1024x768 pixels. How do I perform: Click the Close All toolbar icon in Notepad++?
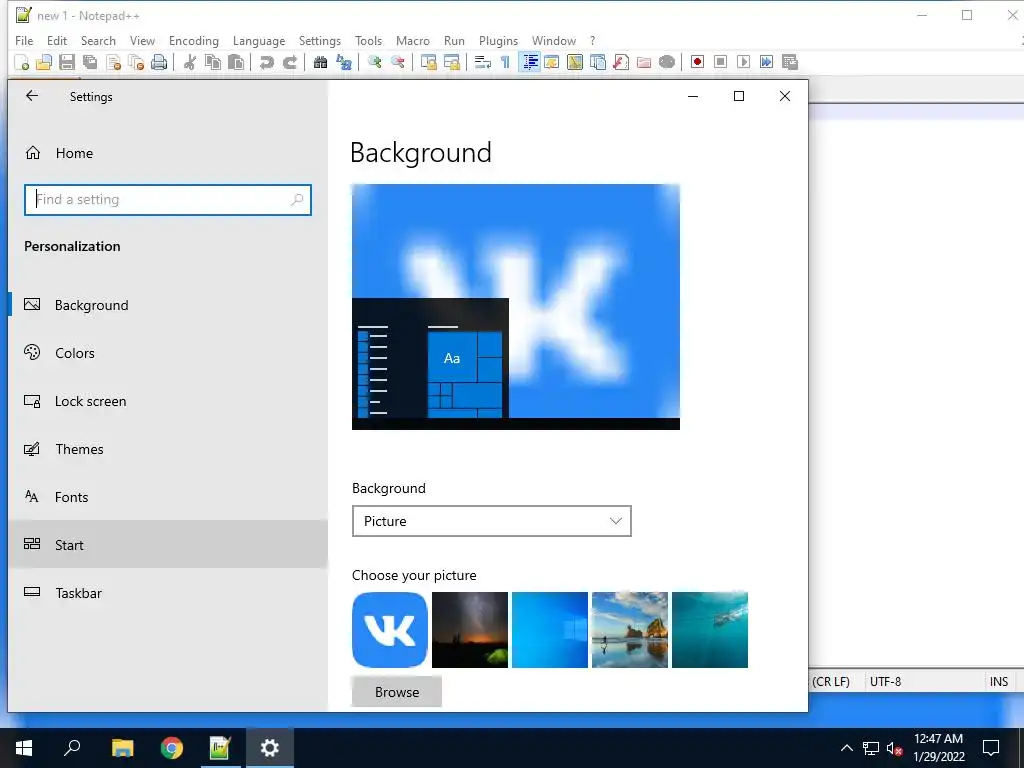tap(136, 62)
